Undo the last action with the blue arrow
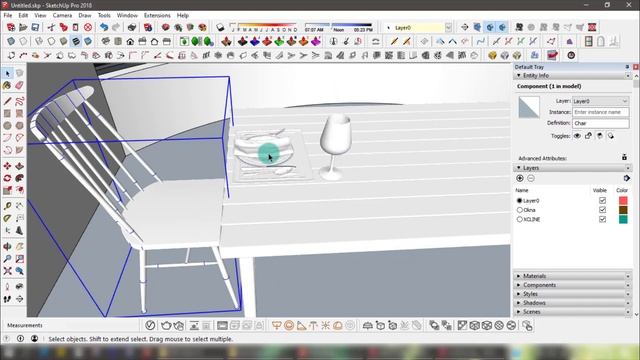 click(x=104, y=27)
